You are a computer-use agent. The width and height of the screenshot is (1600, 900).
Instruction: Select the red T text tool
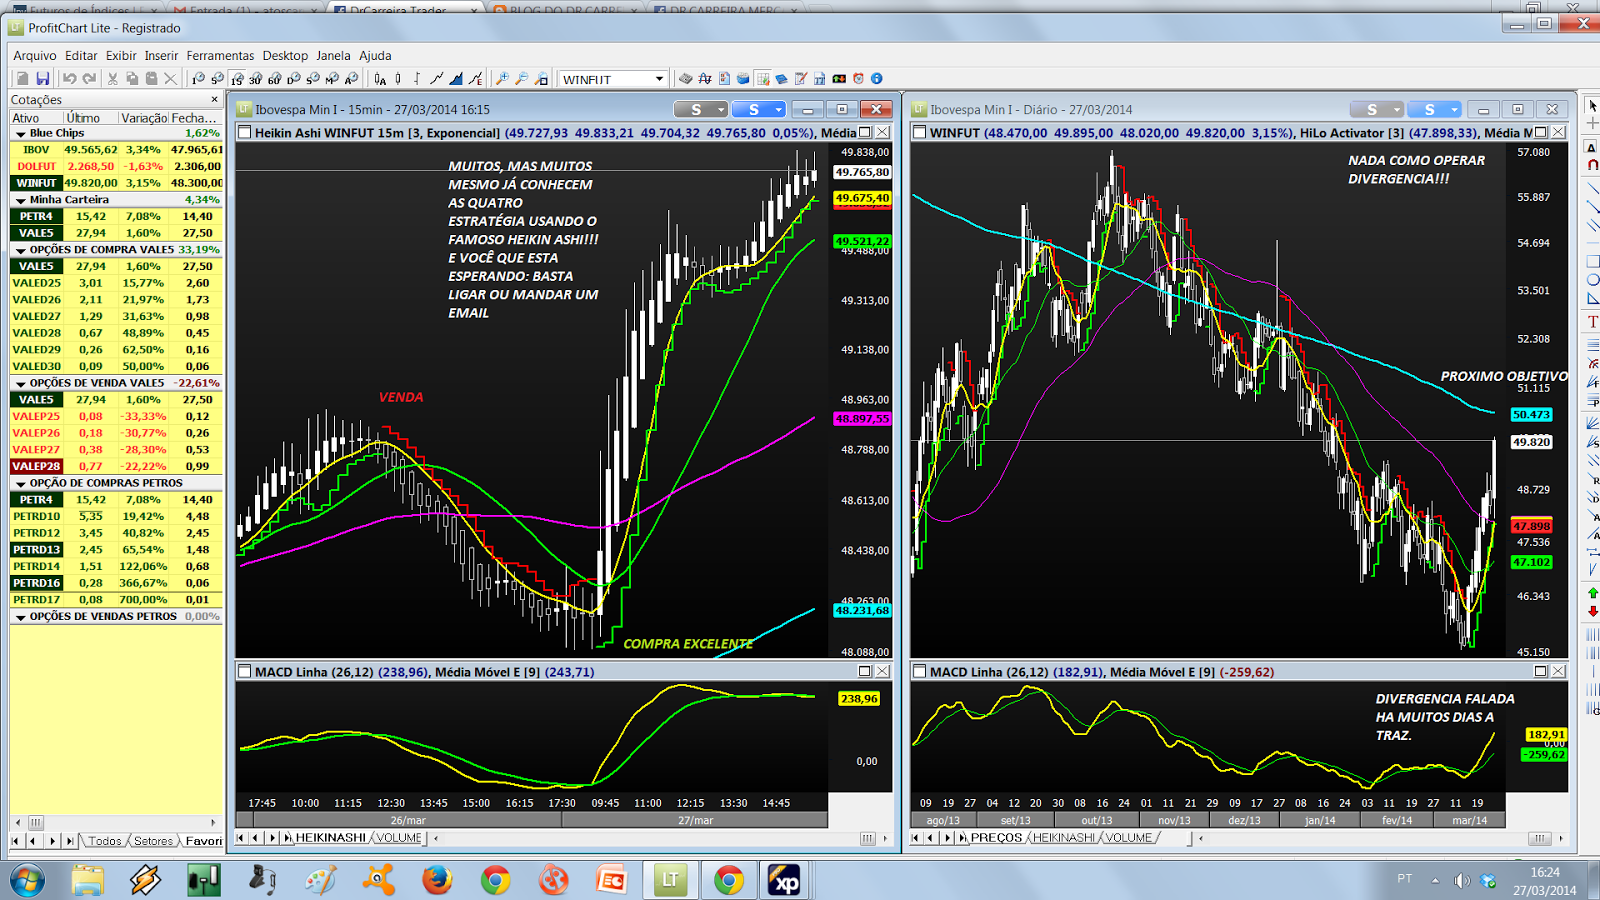tap(1592, 321)
